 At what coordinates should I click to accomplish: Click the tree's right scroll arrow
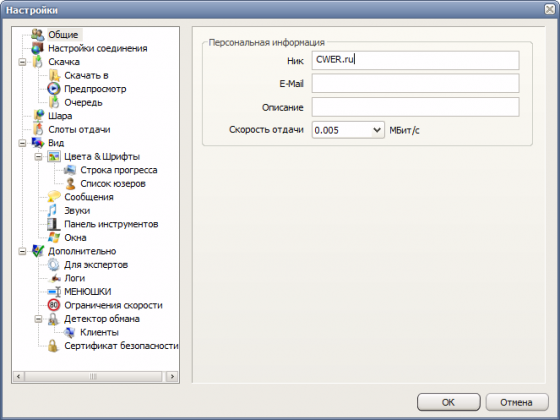[172, 376]
